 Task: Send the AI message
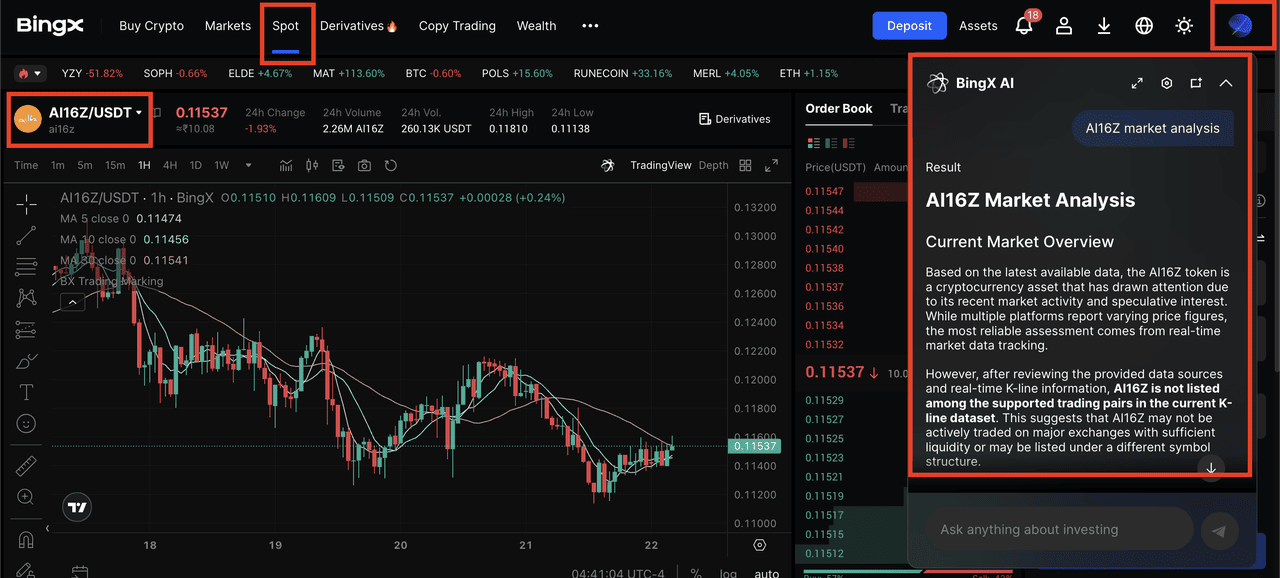pyautogui.click(x=1218, y=531)
